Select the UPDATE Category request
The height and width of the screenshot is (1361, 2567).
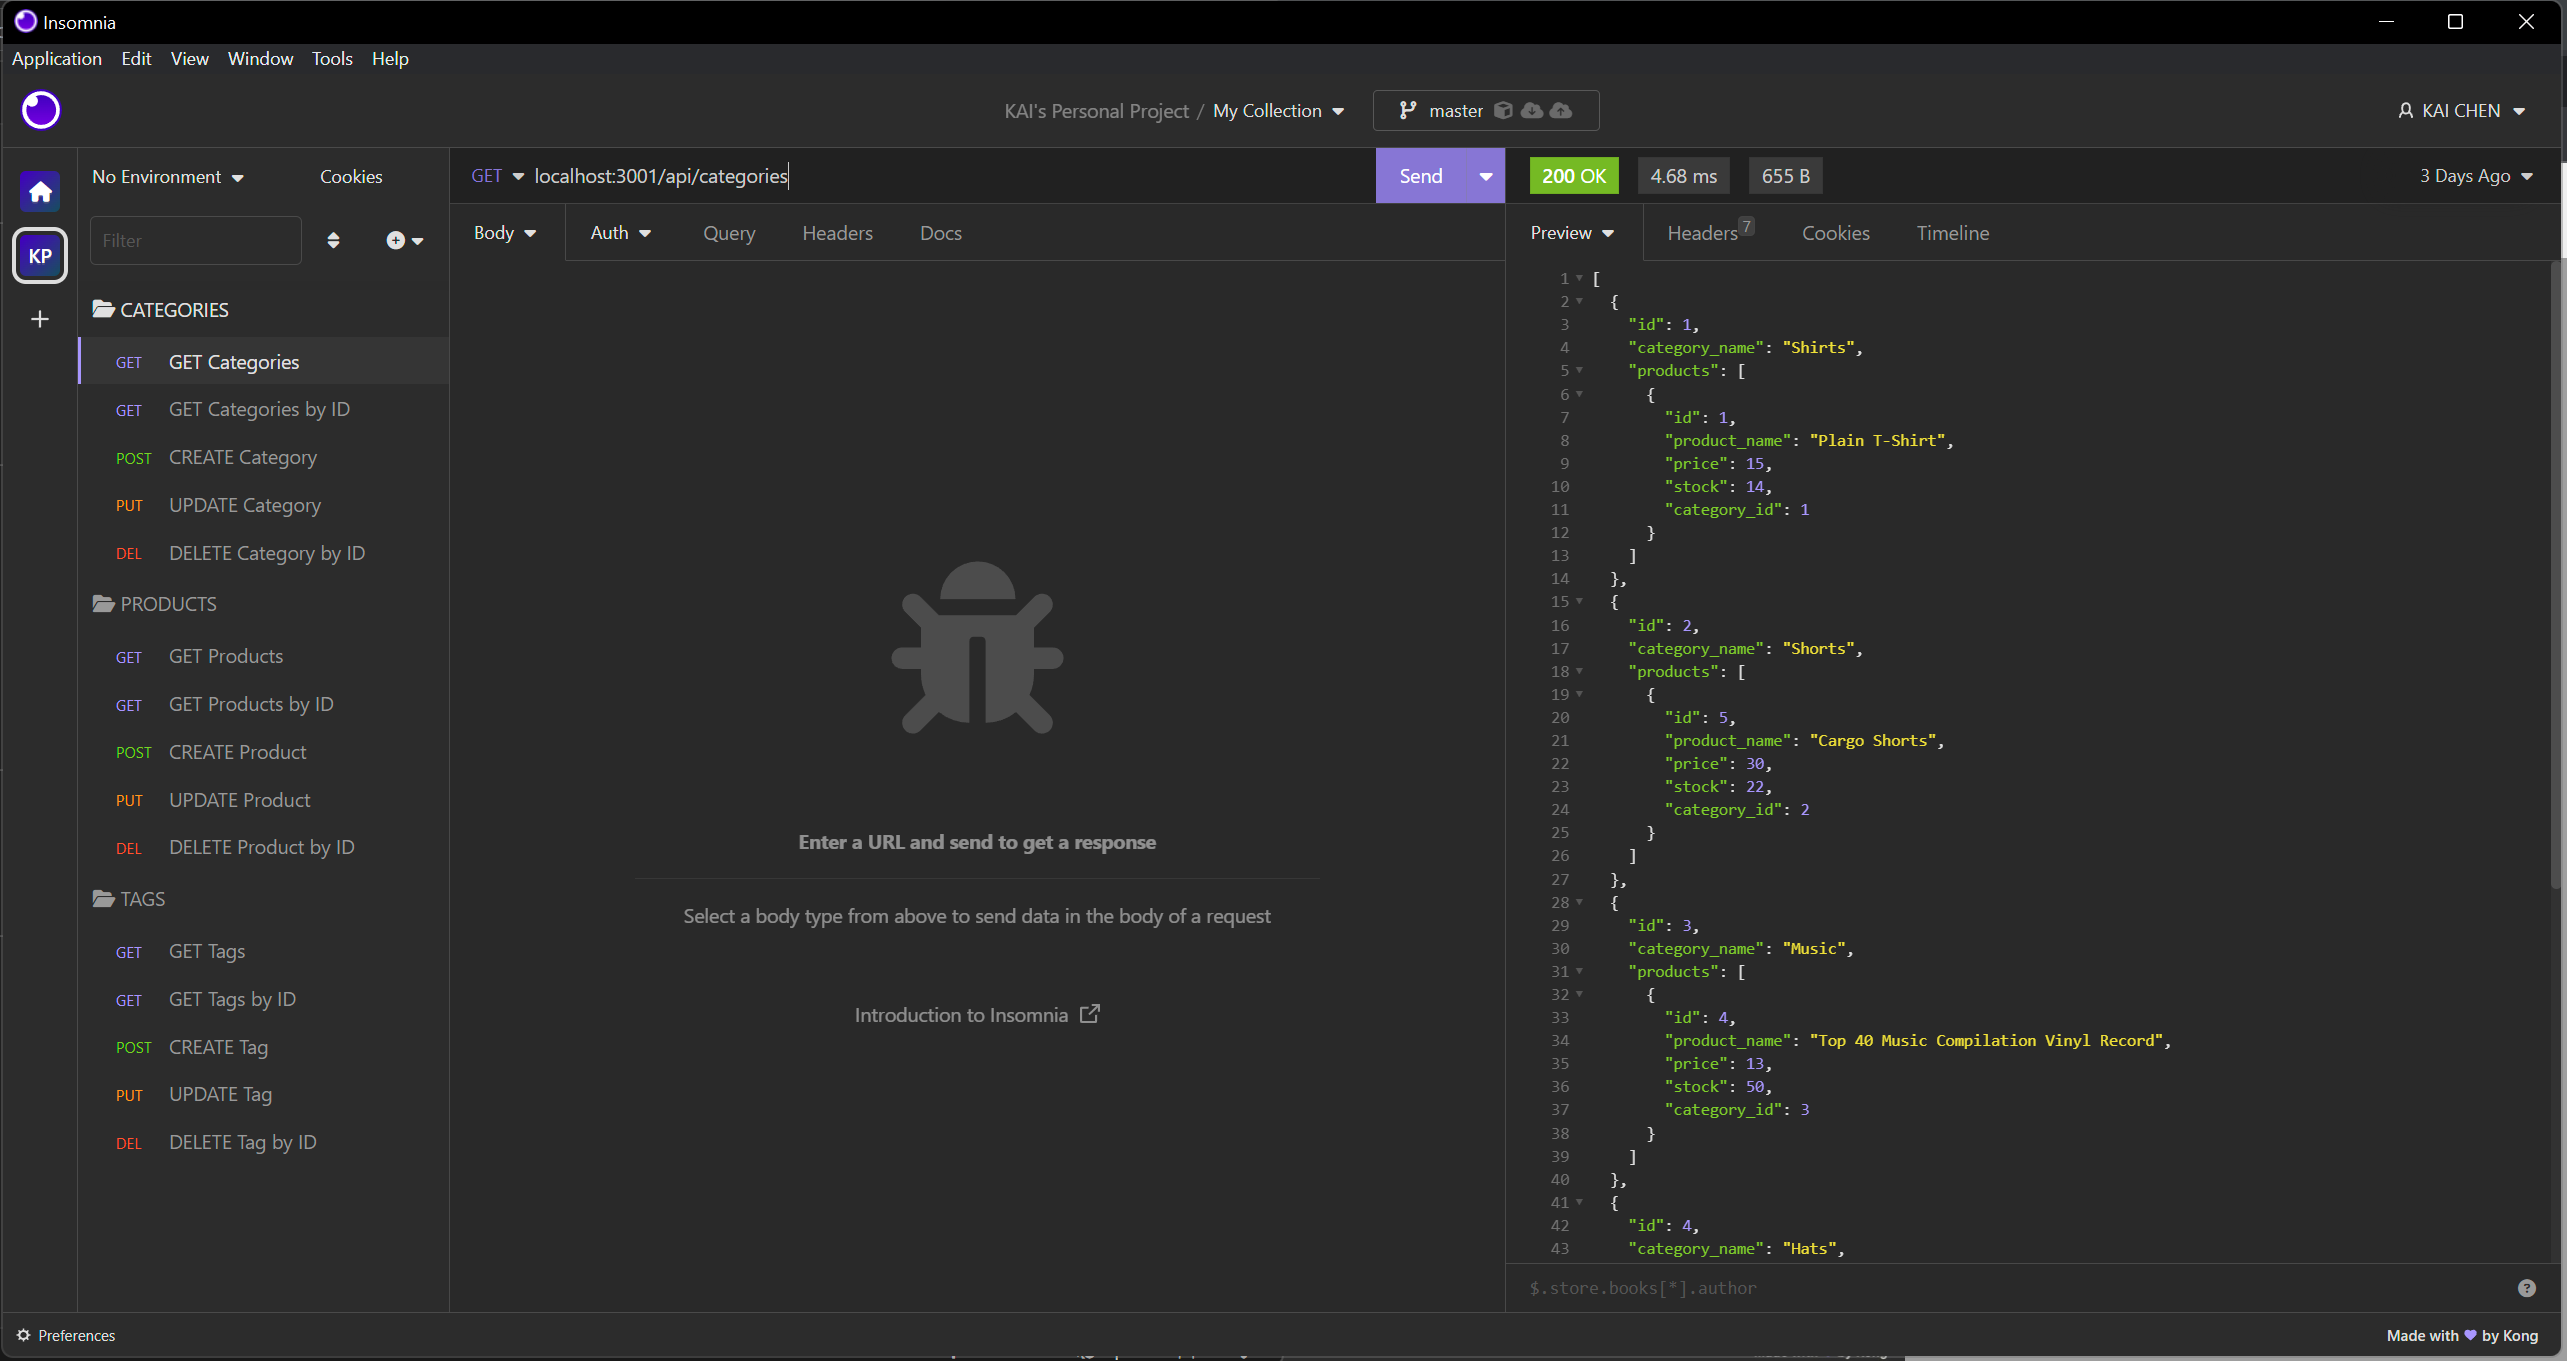pyautogui.click(x=263, y=505)
